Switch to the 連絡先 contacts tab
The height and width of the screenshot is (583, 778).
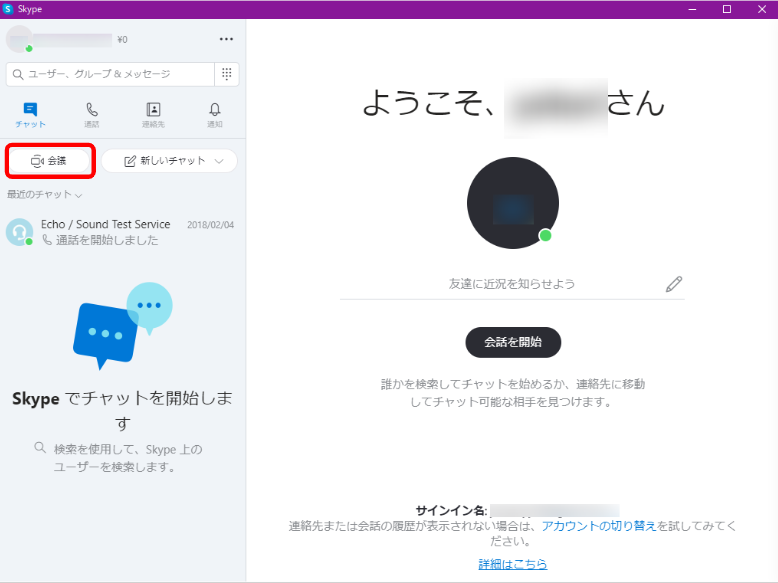click(153, 115)
